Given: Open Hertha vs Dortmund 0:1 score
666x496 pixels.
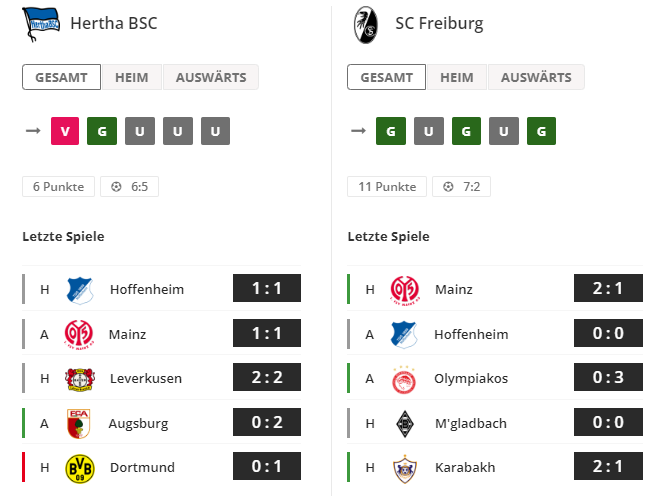Looking at the screenshot, I should [267, 466].
